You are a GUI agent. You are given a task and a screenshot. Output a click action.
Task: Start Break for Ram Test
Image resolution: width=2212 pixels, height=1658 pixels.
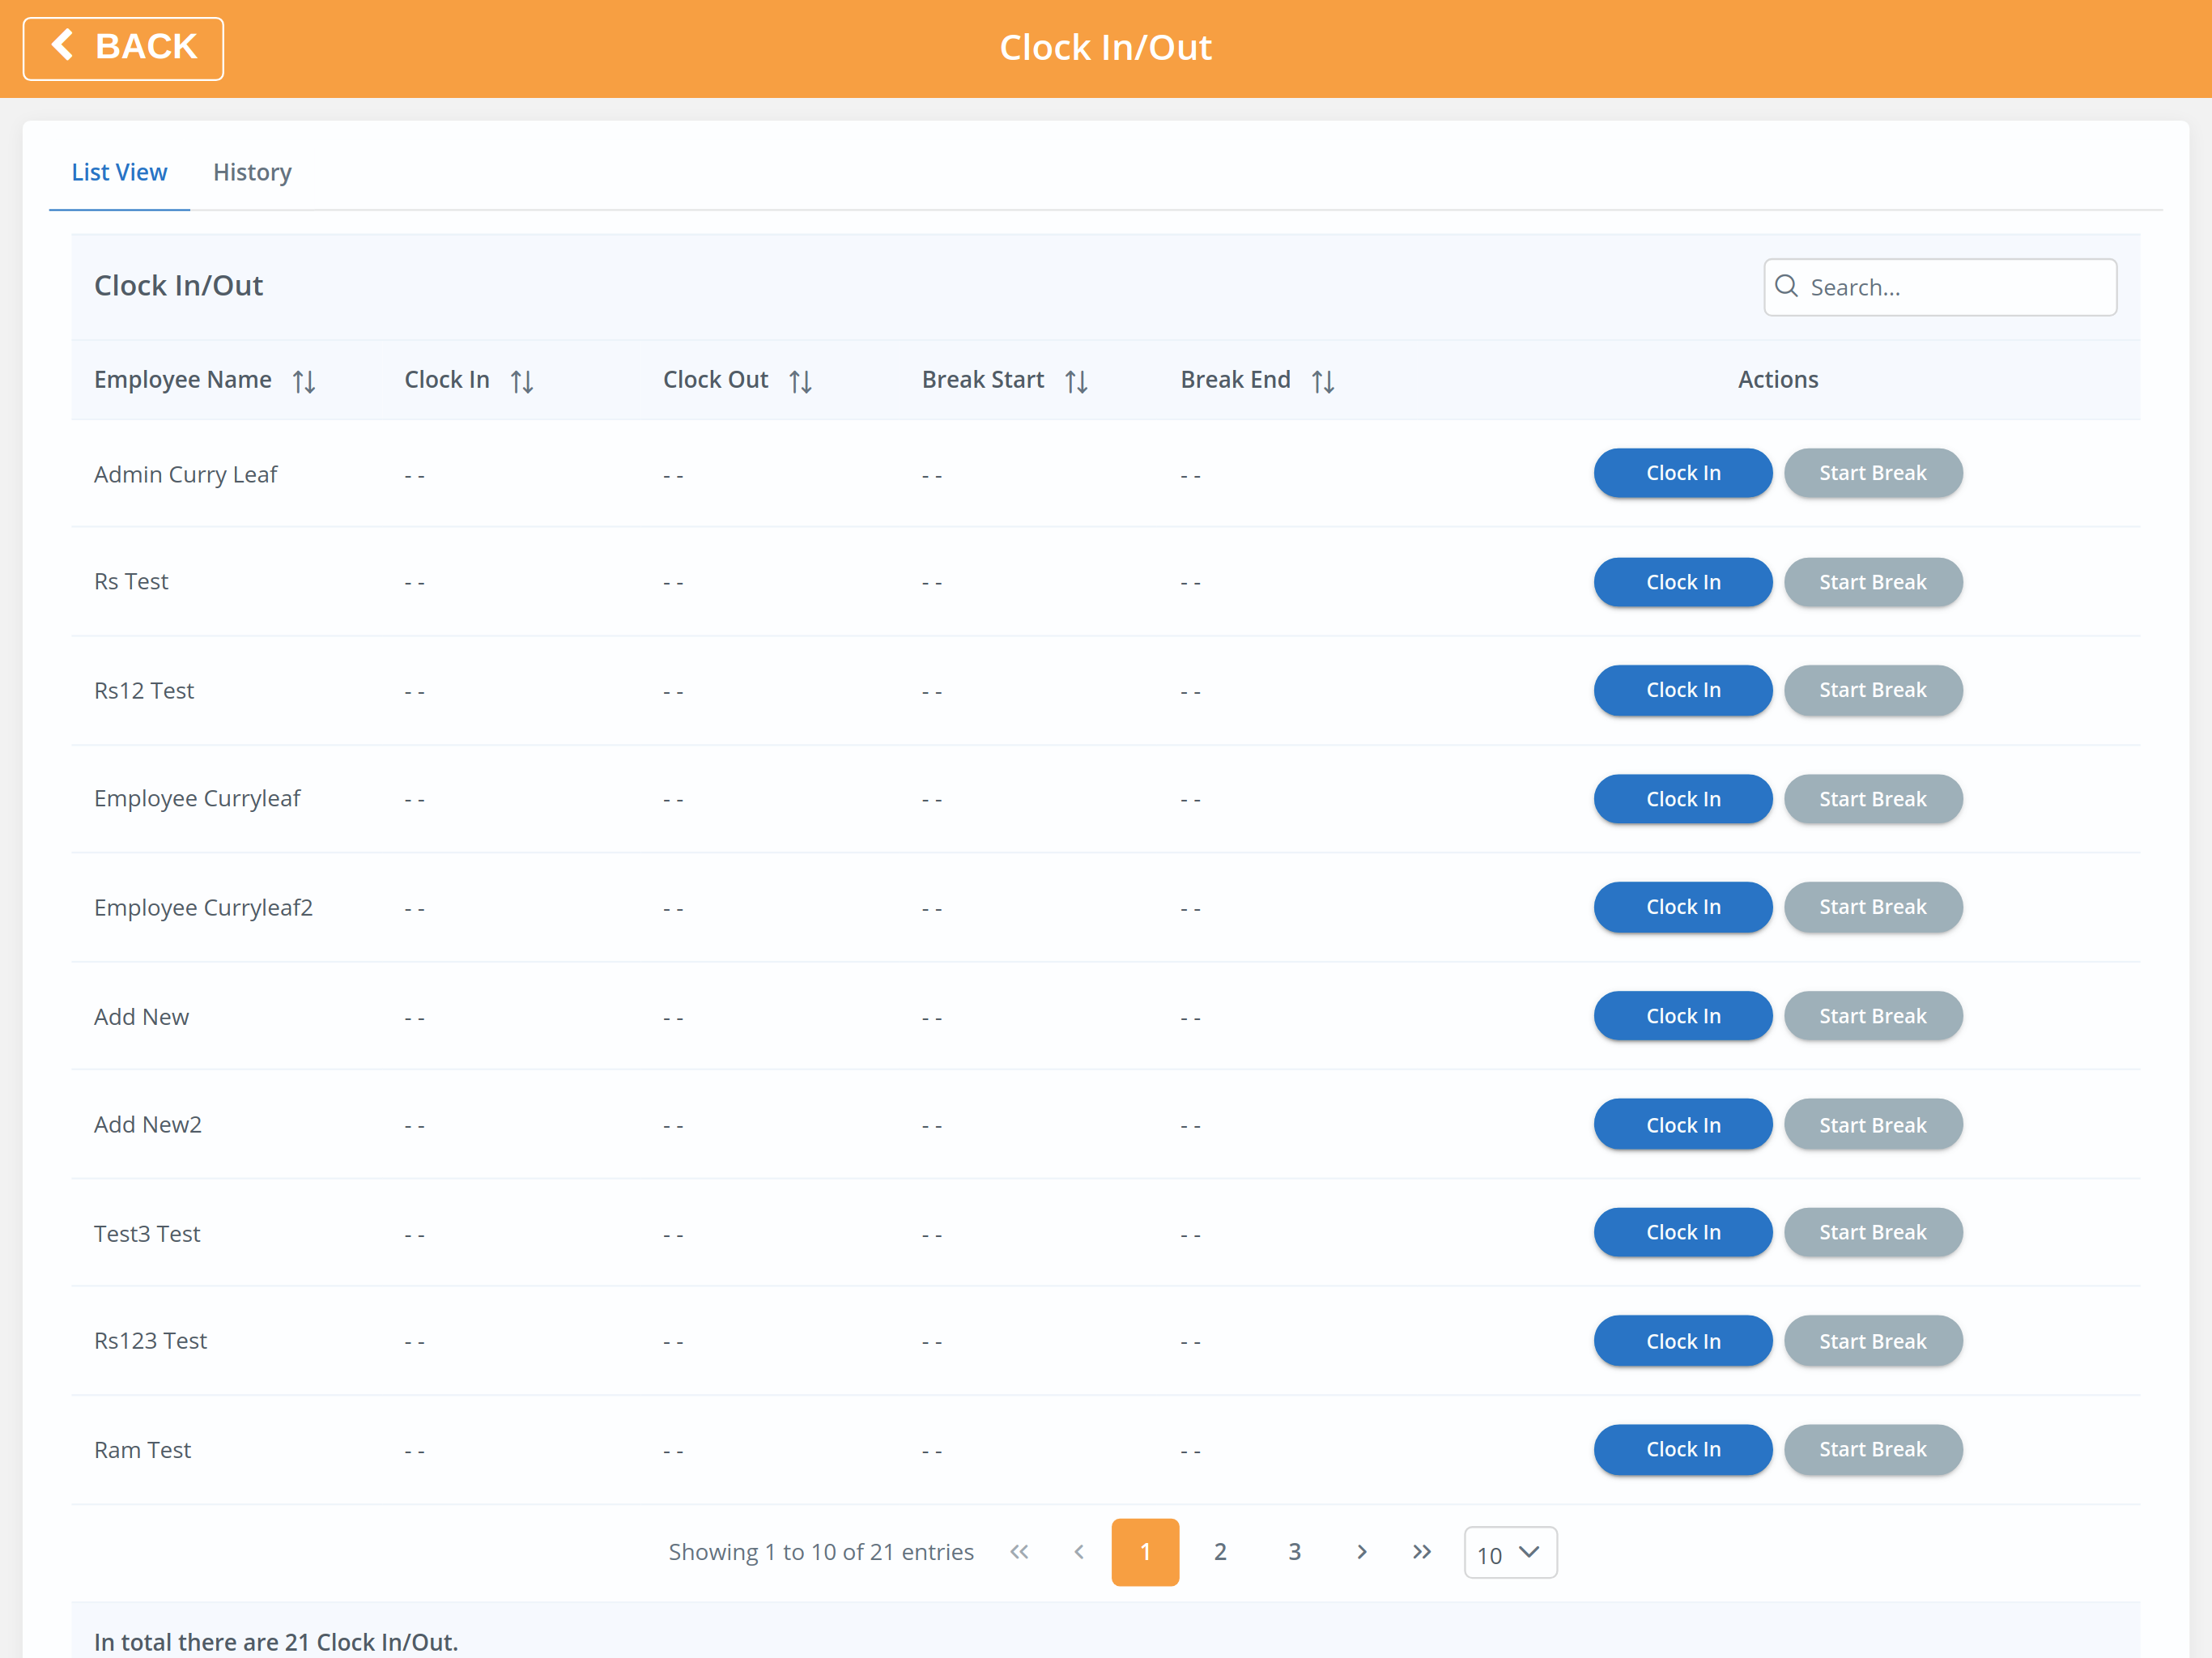click(x=1873, y=1449)
